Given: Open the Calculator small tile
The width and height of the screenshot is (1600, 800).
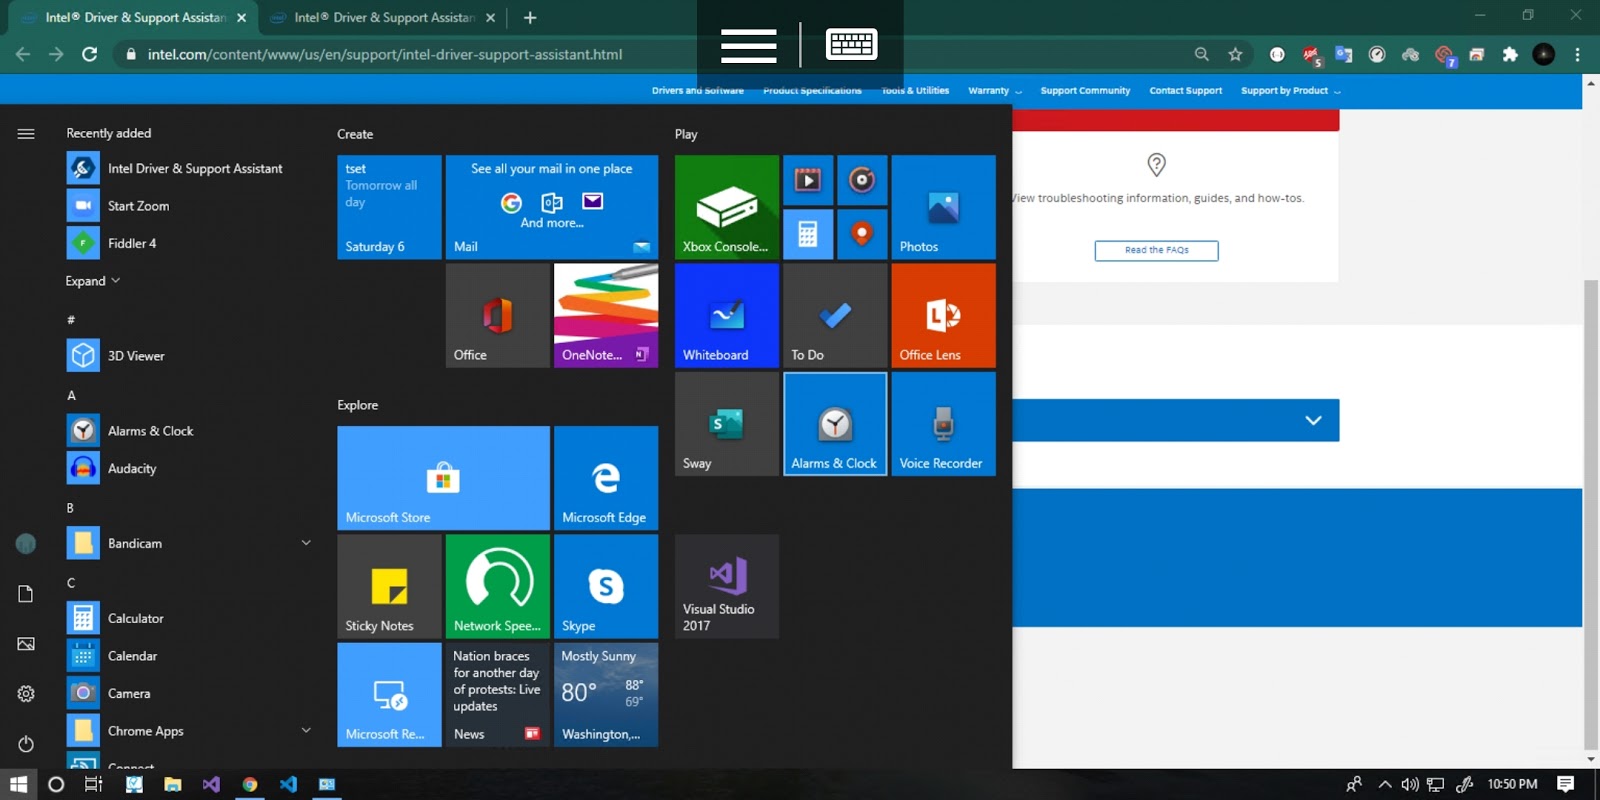Looking at the screenshot, I should pyautogui.click(x=807, y=234).
